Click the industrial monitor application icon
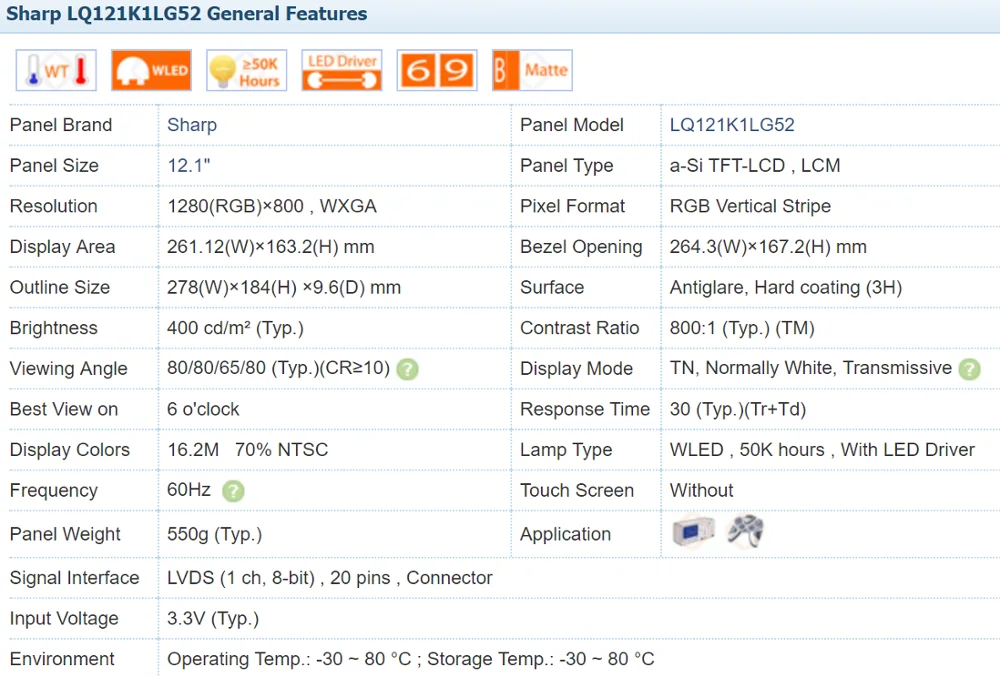This screenshot has height=677, width=1000. (x=693, y=531)
